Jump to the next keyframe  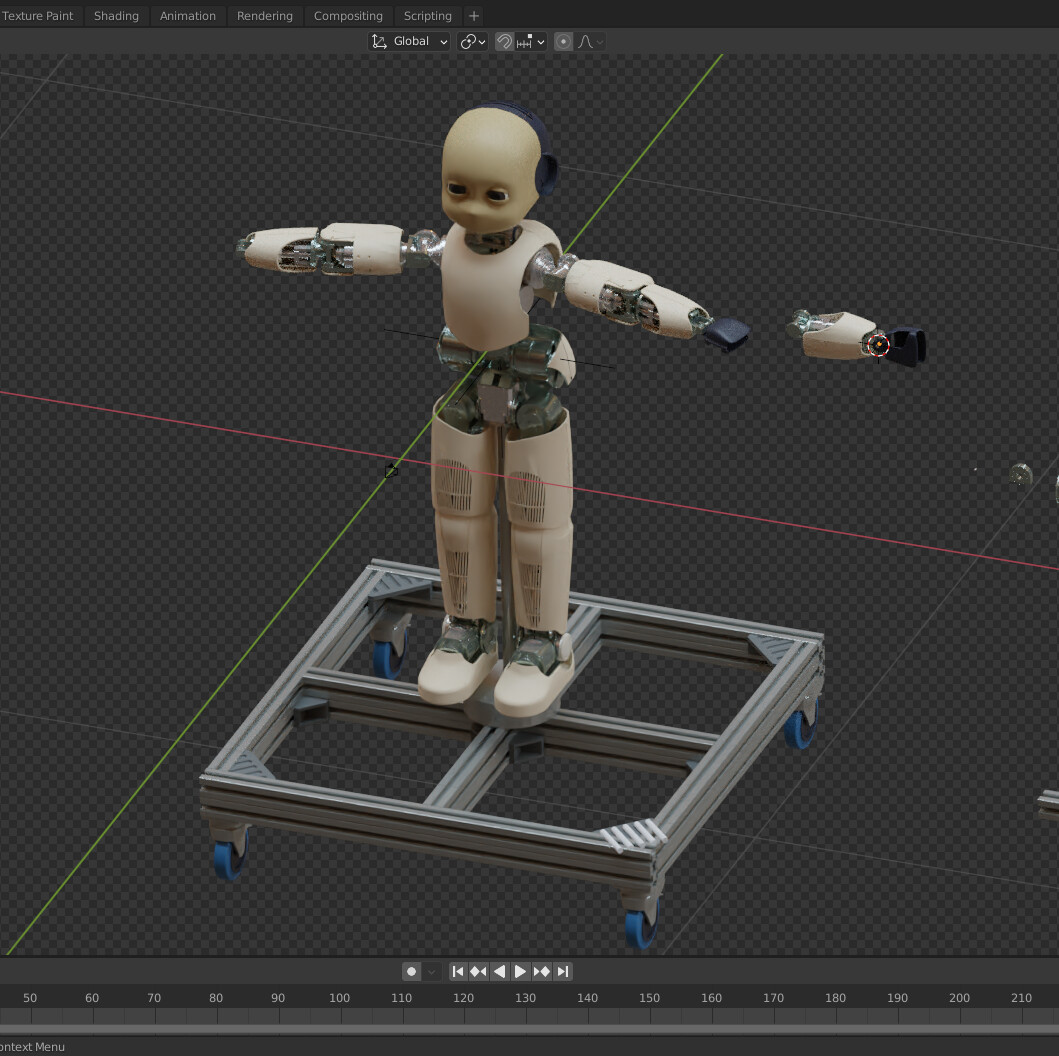point(542,971)
